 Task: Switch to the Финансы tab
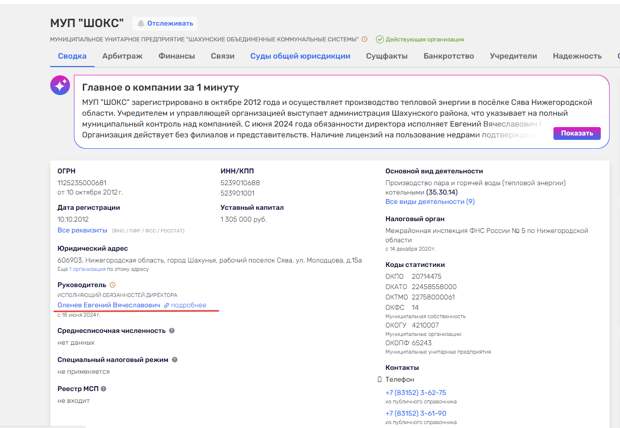click(176, 56)
